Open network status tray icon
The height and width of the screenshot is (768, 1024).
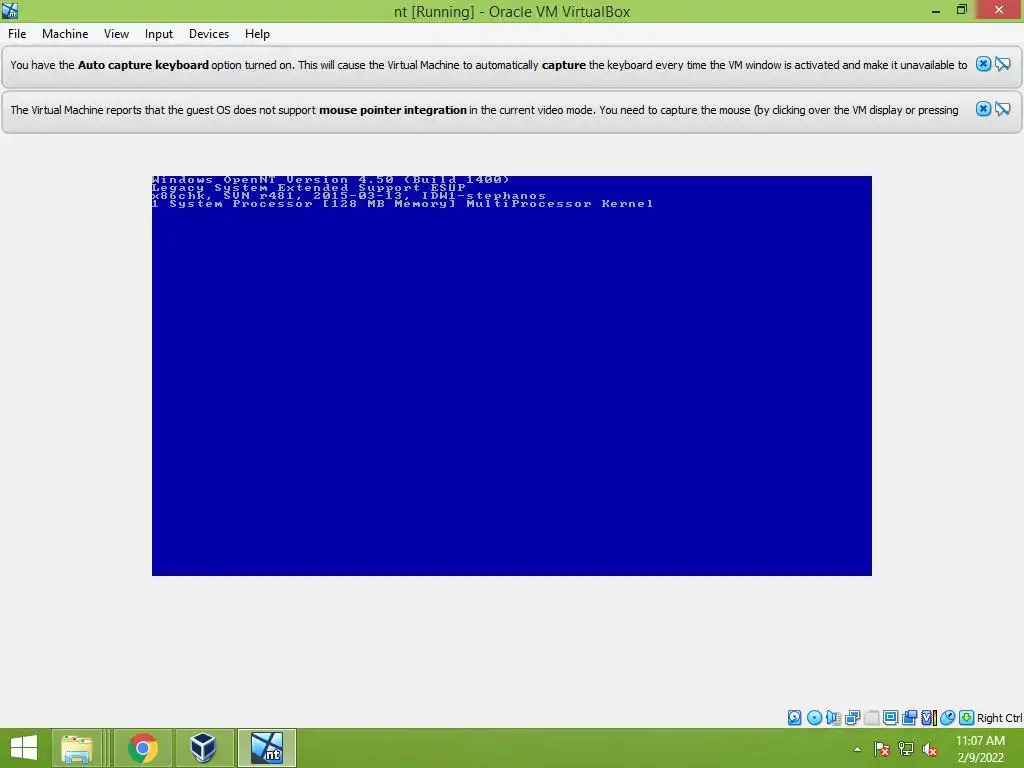pyautogui.click(x=906, y=749)
